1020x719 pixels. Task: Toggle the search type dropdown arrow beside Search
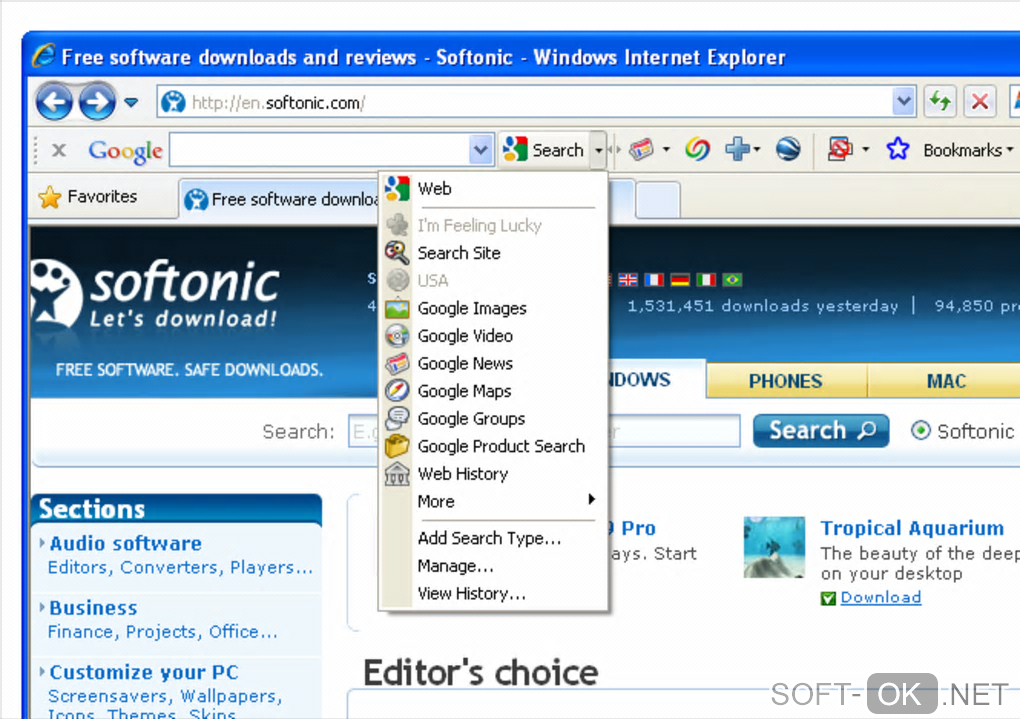pos(598,150)
